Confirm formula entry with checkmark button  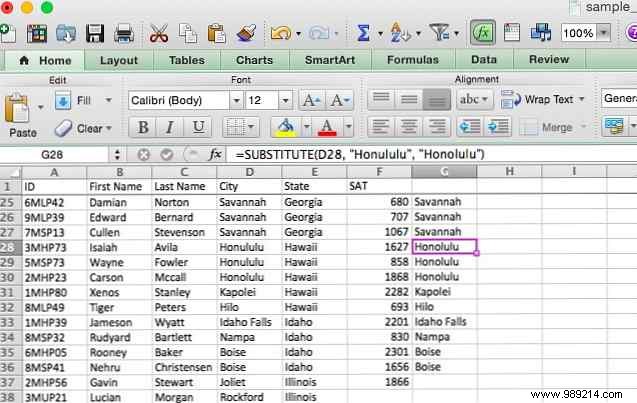click(x=167, y=154)
